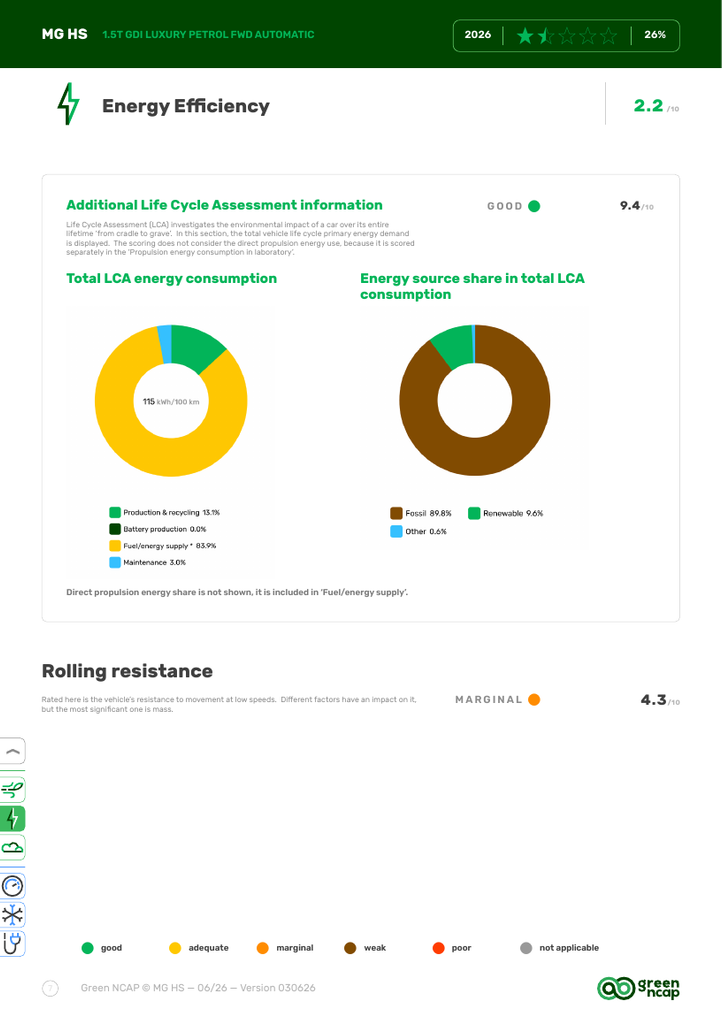The image size is (722, 1024).
Task: Open the Clean Air wind-leaf section icon
Action: [12, 790]
